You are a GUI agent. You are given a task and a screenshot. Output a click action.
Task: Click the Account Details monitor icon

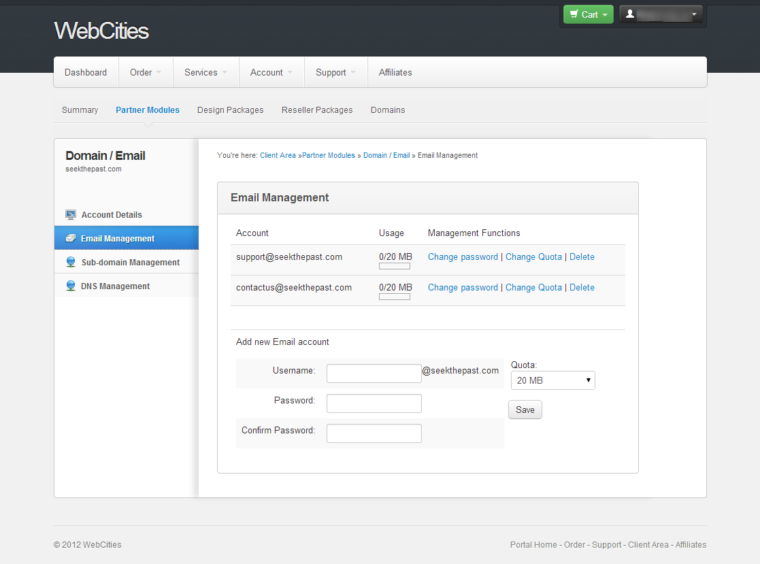[71, 215]
